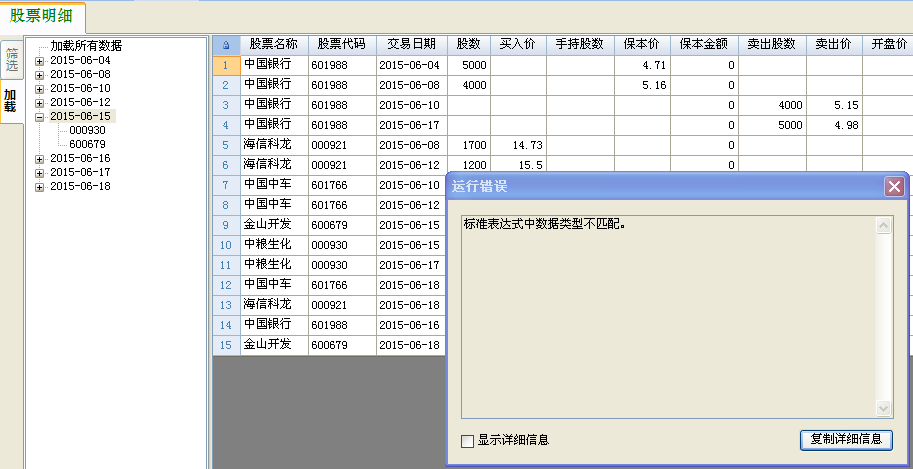
Task: Tick the 显示详细信息 checkbox
Action: tap(467, 441)
